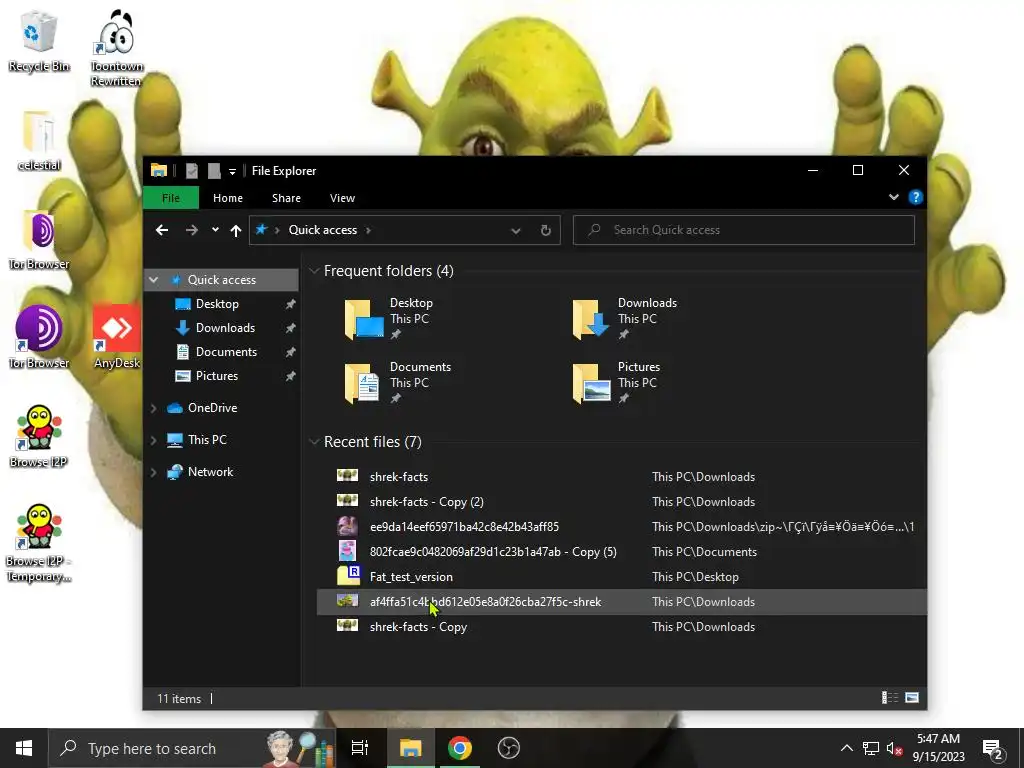Viewport: 1024px width, 768px height.
Task: Open the taskbar clock showing 5:47 AM
Action: (x=938, y=748)
